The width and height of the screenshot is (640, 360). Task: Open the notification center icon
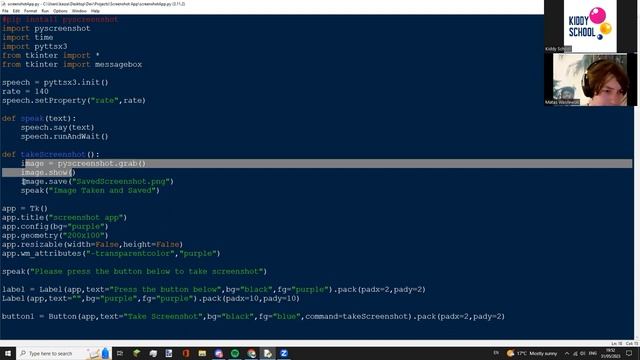(x=629, y=353)
